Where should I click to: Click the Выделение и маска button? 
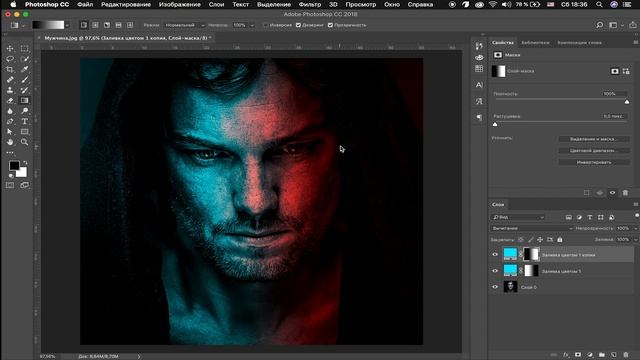coord(593,139)
